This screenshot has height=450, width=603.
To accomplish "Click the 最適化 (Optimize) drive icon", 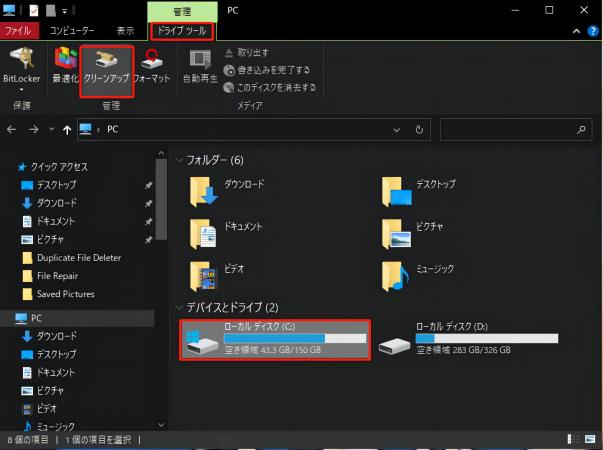I will tap(65, 65).
